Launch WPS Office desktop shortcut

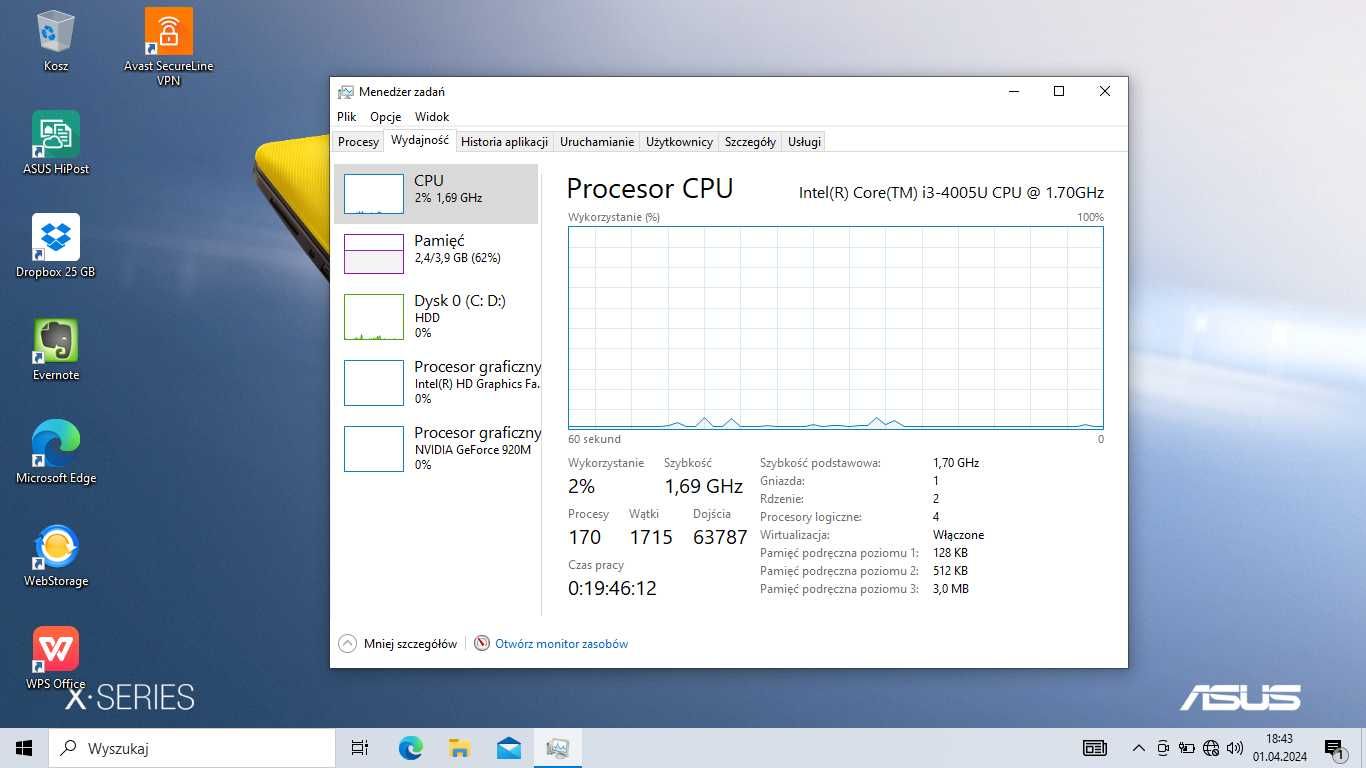coord(56,659)
